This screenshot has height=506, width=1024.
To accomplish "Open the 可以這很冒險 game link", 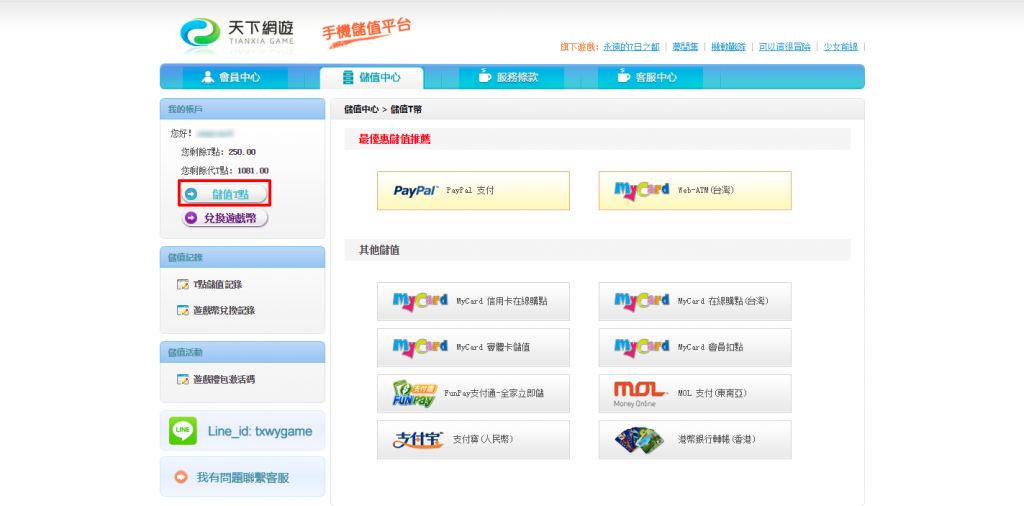I will pyautogui.click(x=784, y=47).
